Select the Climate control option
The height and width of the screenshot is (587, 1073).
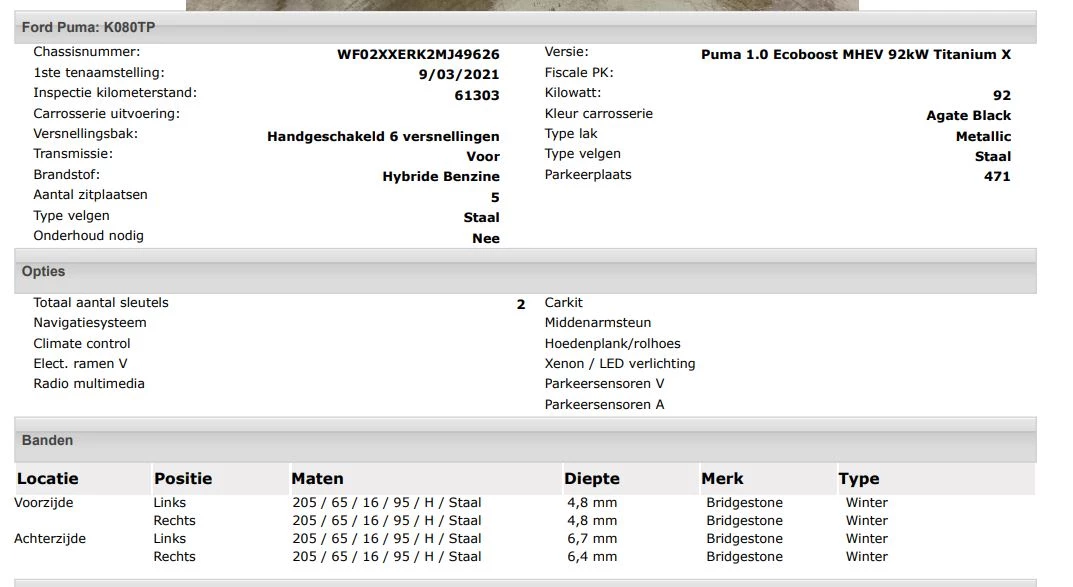tap(81, 343)
